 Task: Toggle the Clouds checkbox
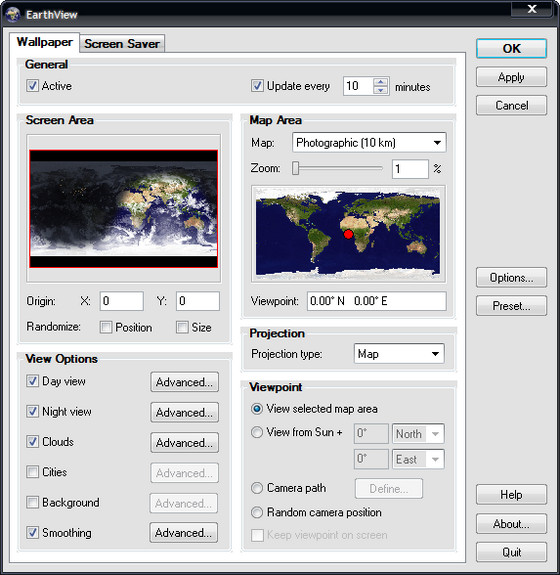[x=32, y=442]
